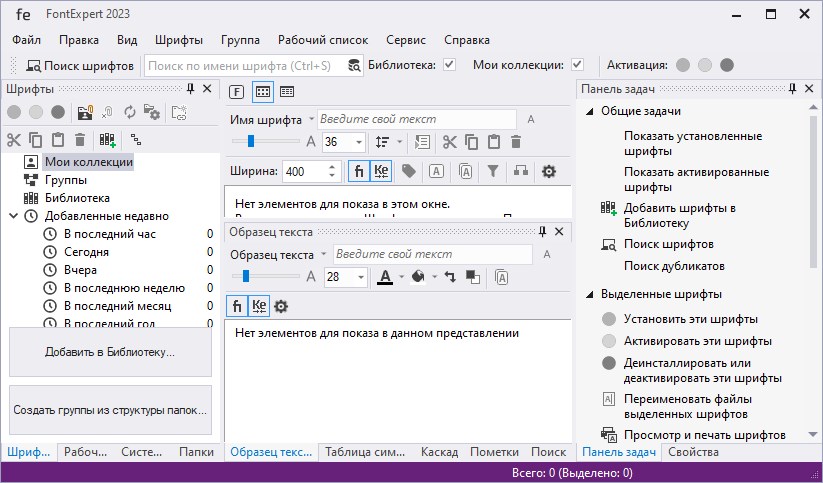The width and height of the screenshot is (823, 483).
Task: Select the thumbnail grid view icon
Action: (x=263, y=92)
